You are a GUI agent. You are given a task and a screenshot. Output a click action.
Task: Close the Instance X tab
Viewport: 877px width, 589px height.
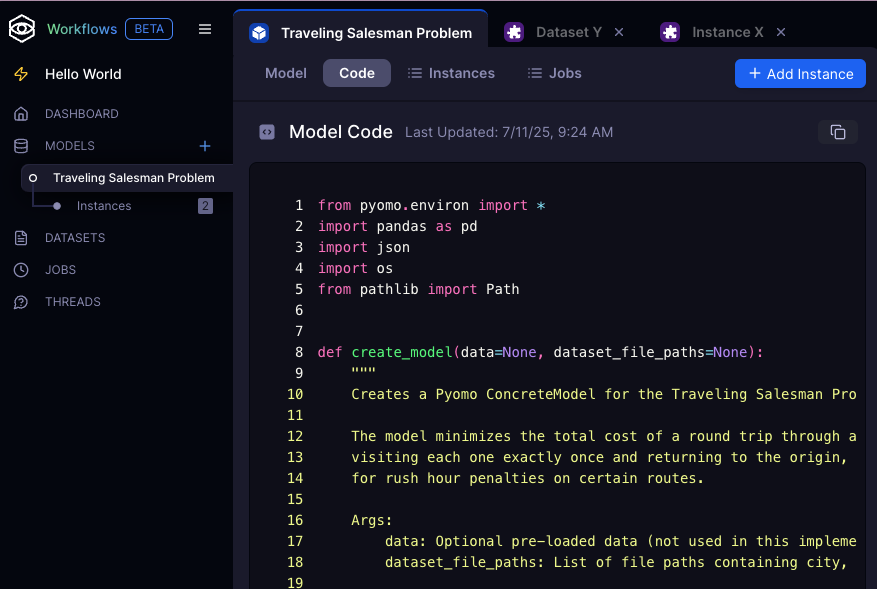tap(781, 32)
